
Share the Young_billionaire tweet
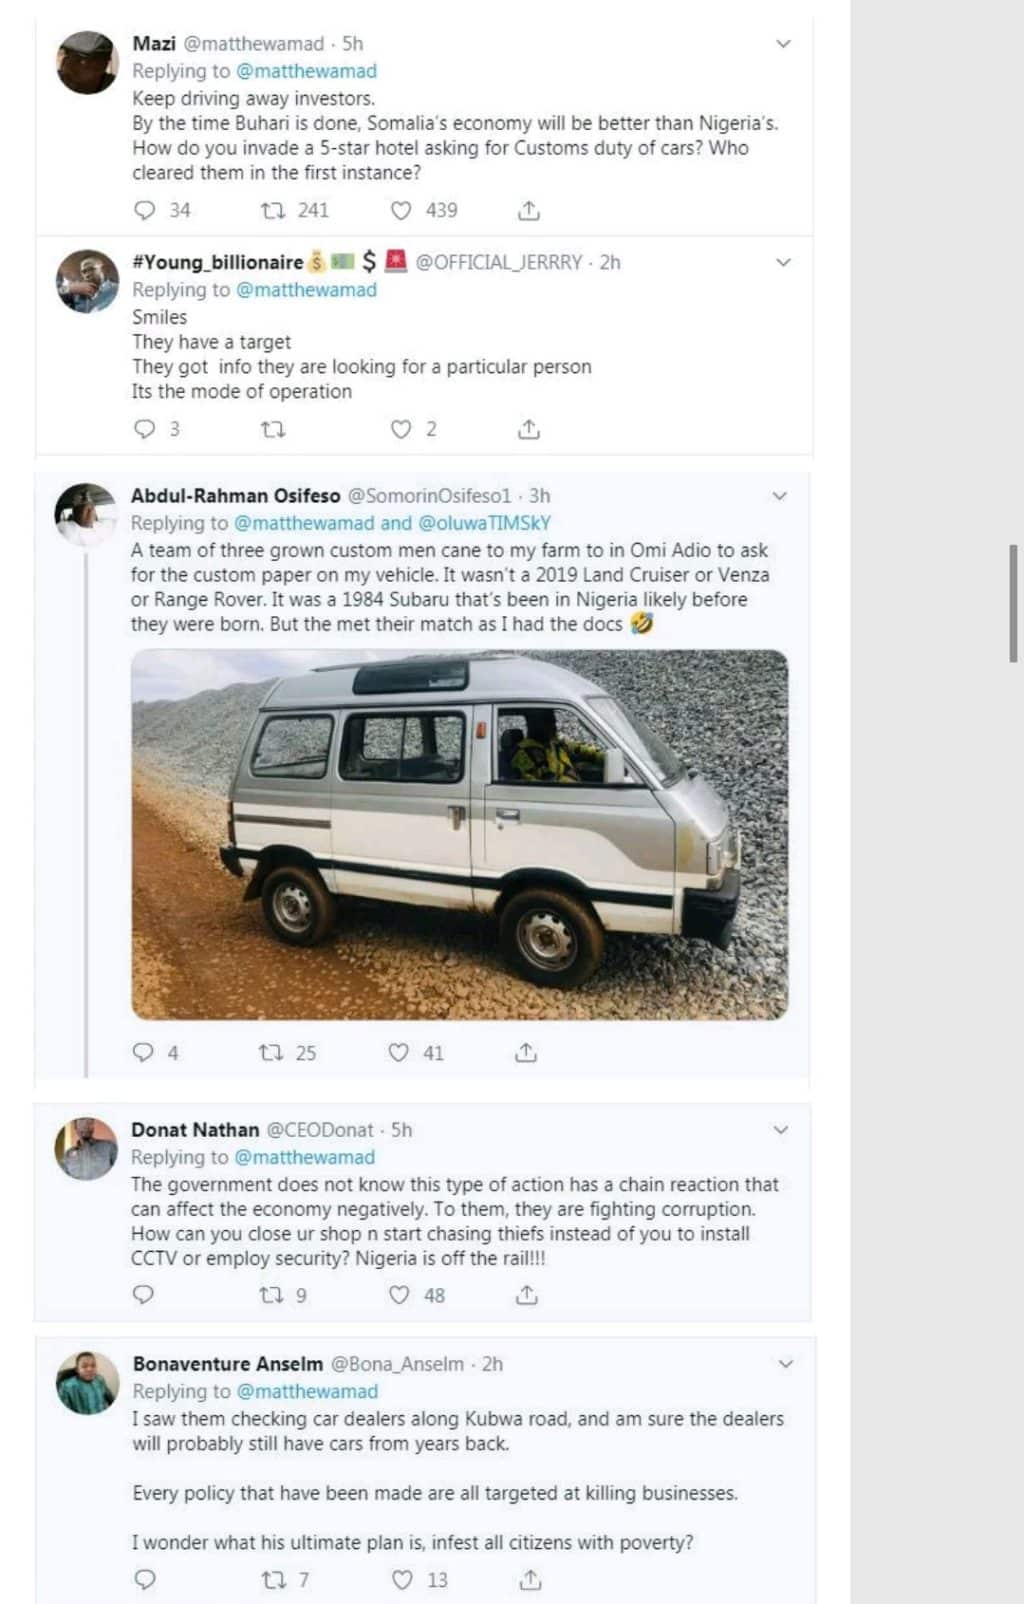pos(529,430)
